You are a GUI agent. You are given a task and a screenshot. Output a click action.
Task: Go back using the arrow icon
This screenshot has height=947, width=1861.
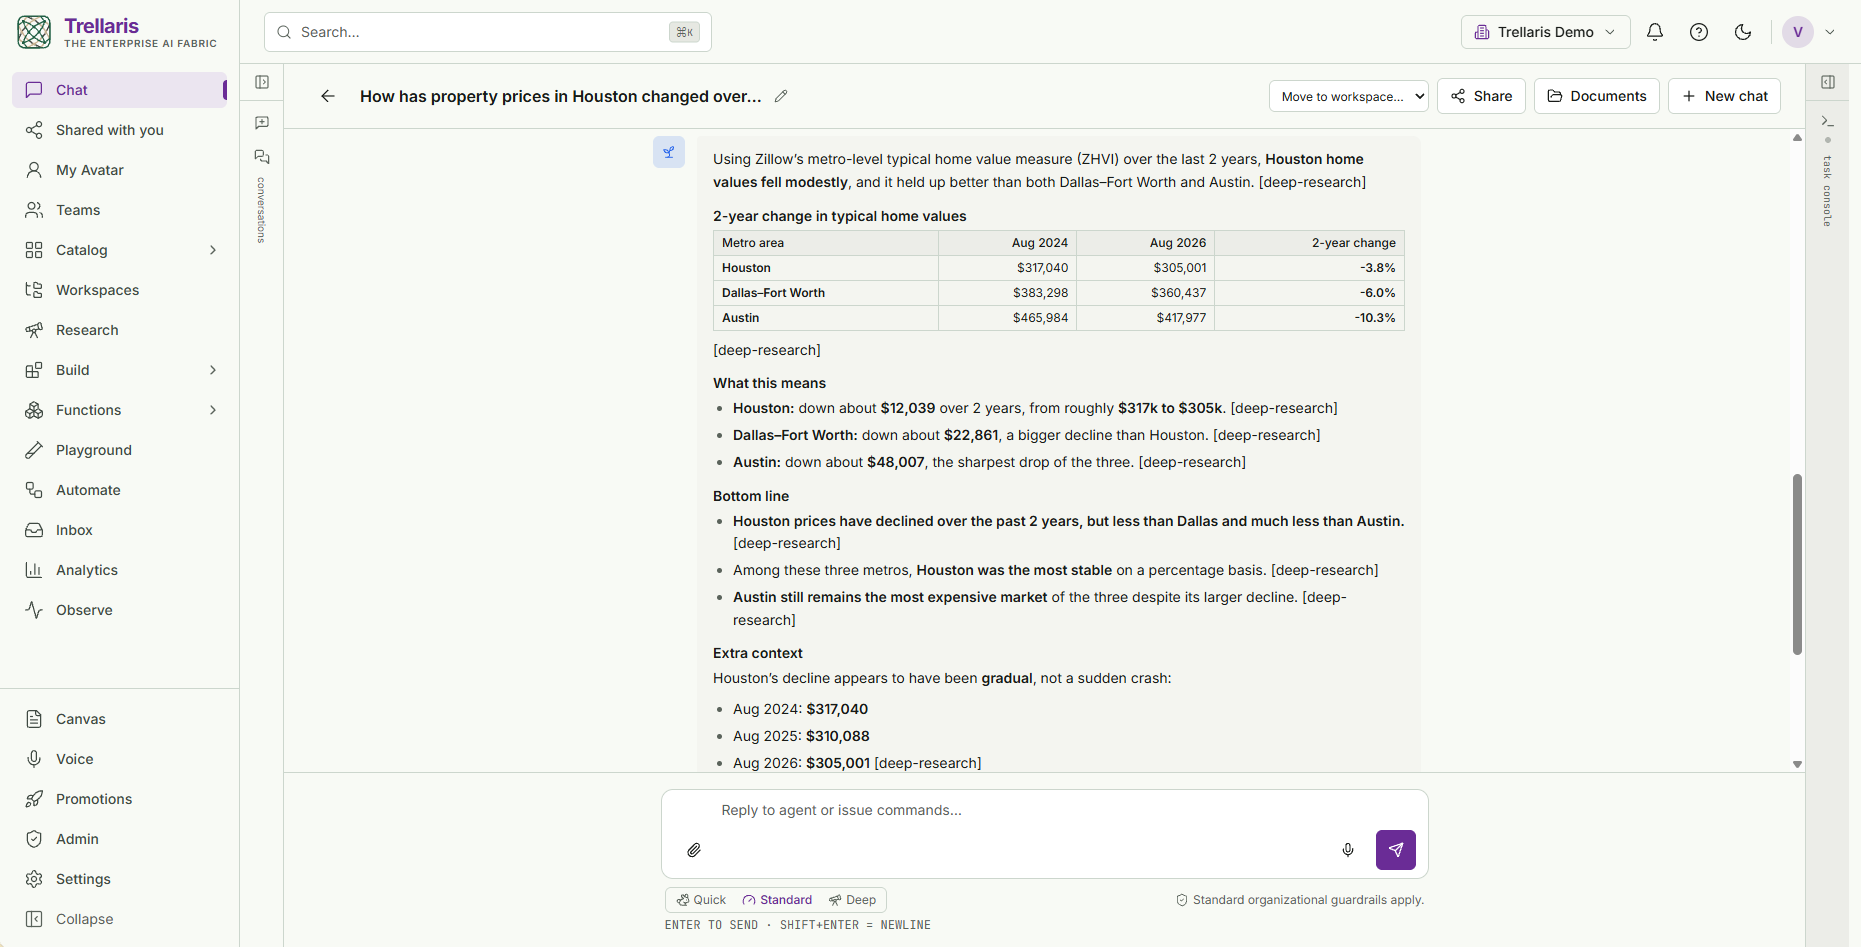coord(328,96)
